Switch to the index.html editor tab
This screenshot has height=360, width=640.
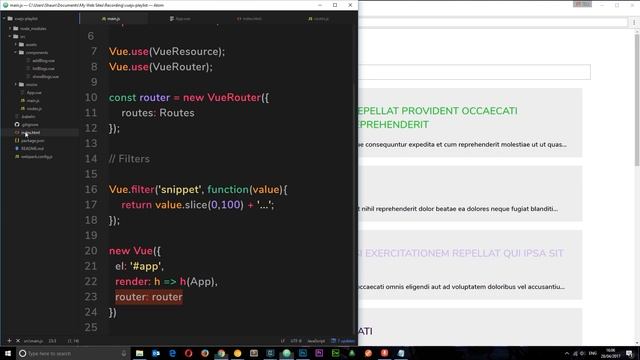(249, 19)
